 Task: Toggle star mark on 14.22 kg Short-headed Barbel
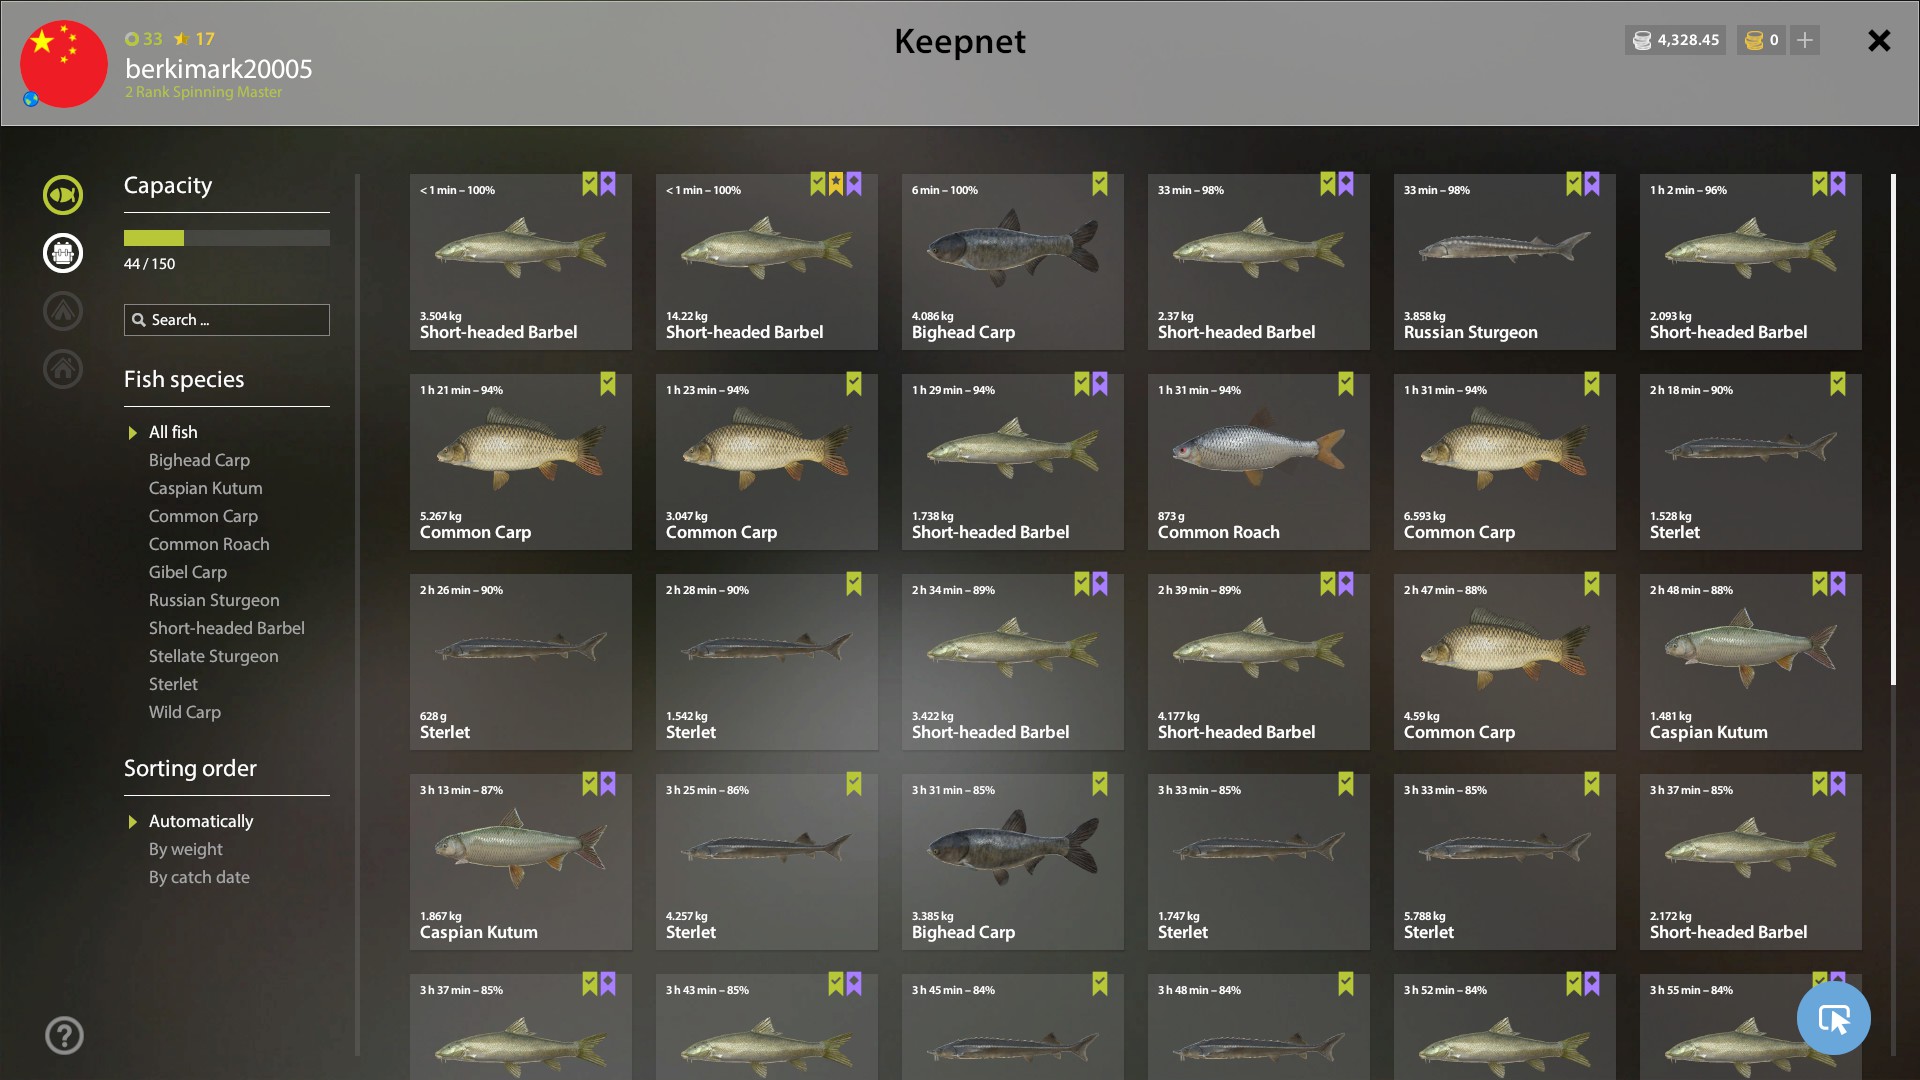tap(836, 184)
